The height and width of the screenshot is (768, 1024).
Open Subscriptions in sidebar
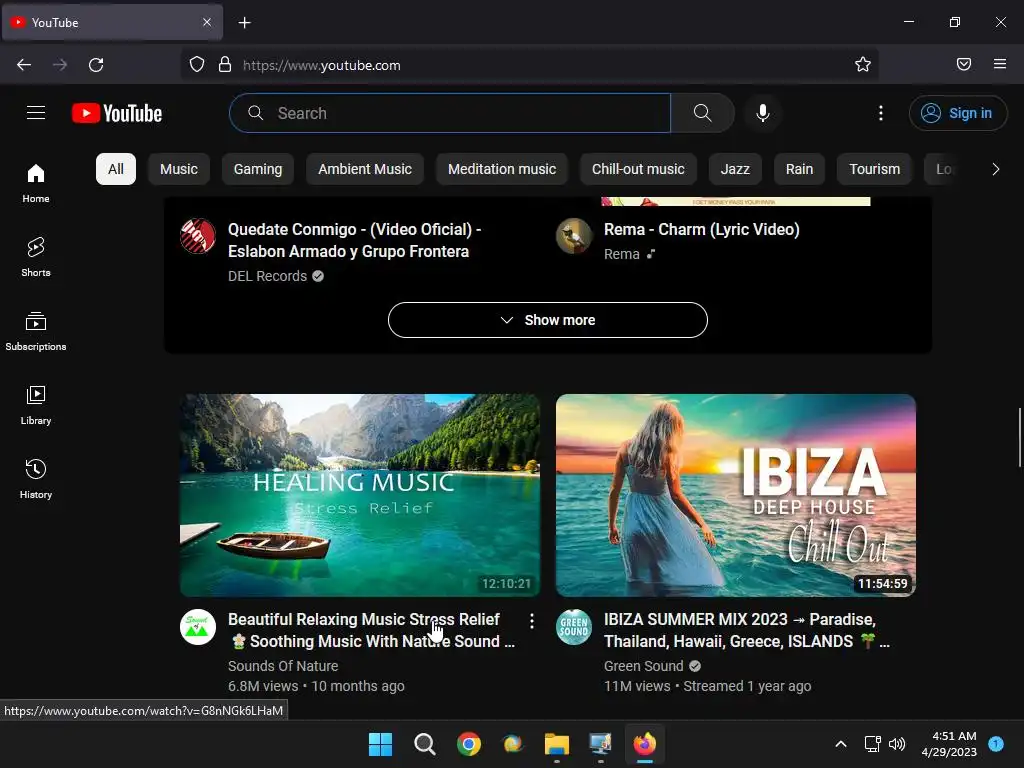(x=36, y=331)
